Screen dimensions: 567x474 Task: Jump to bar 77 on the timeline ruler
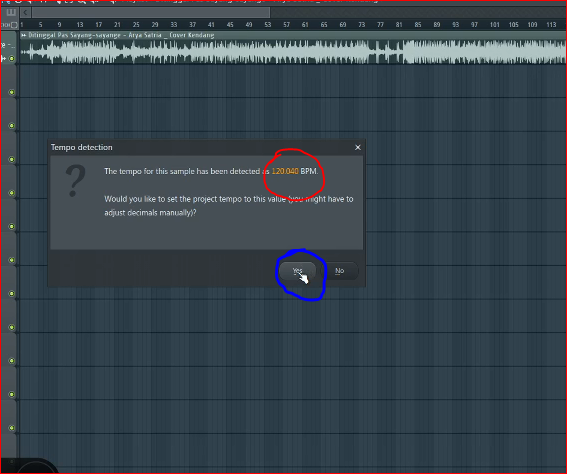coord(381,25)
